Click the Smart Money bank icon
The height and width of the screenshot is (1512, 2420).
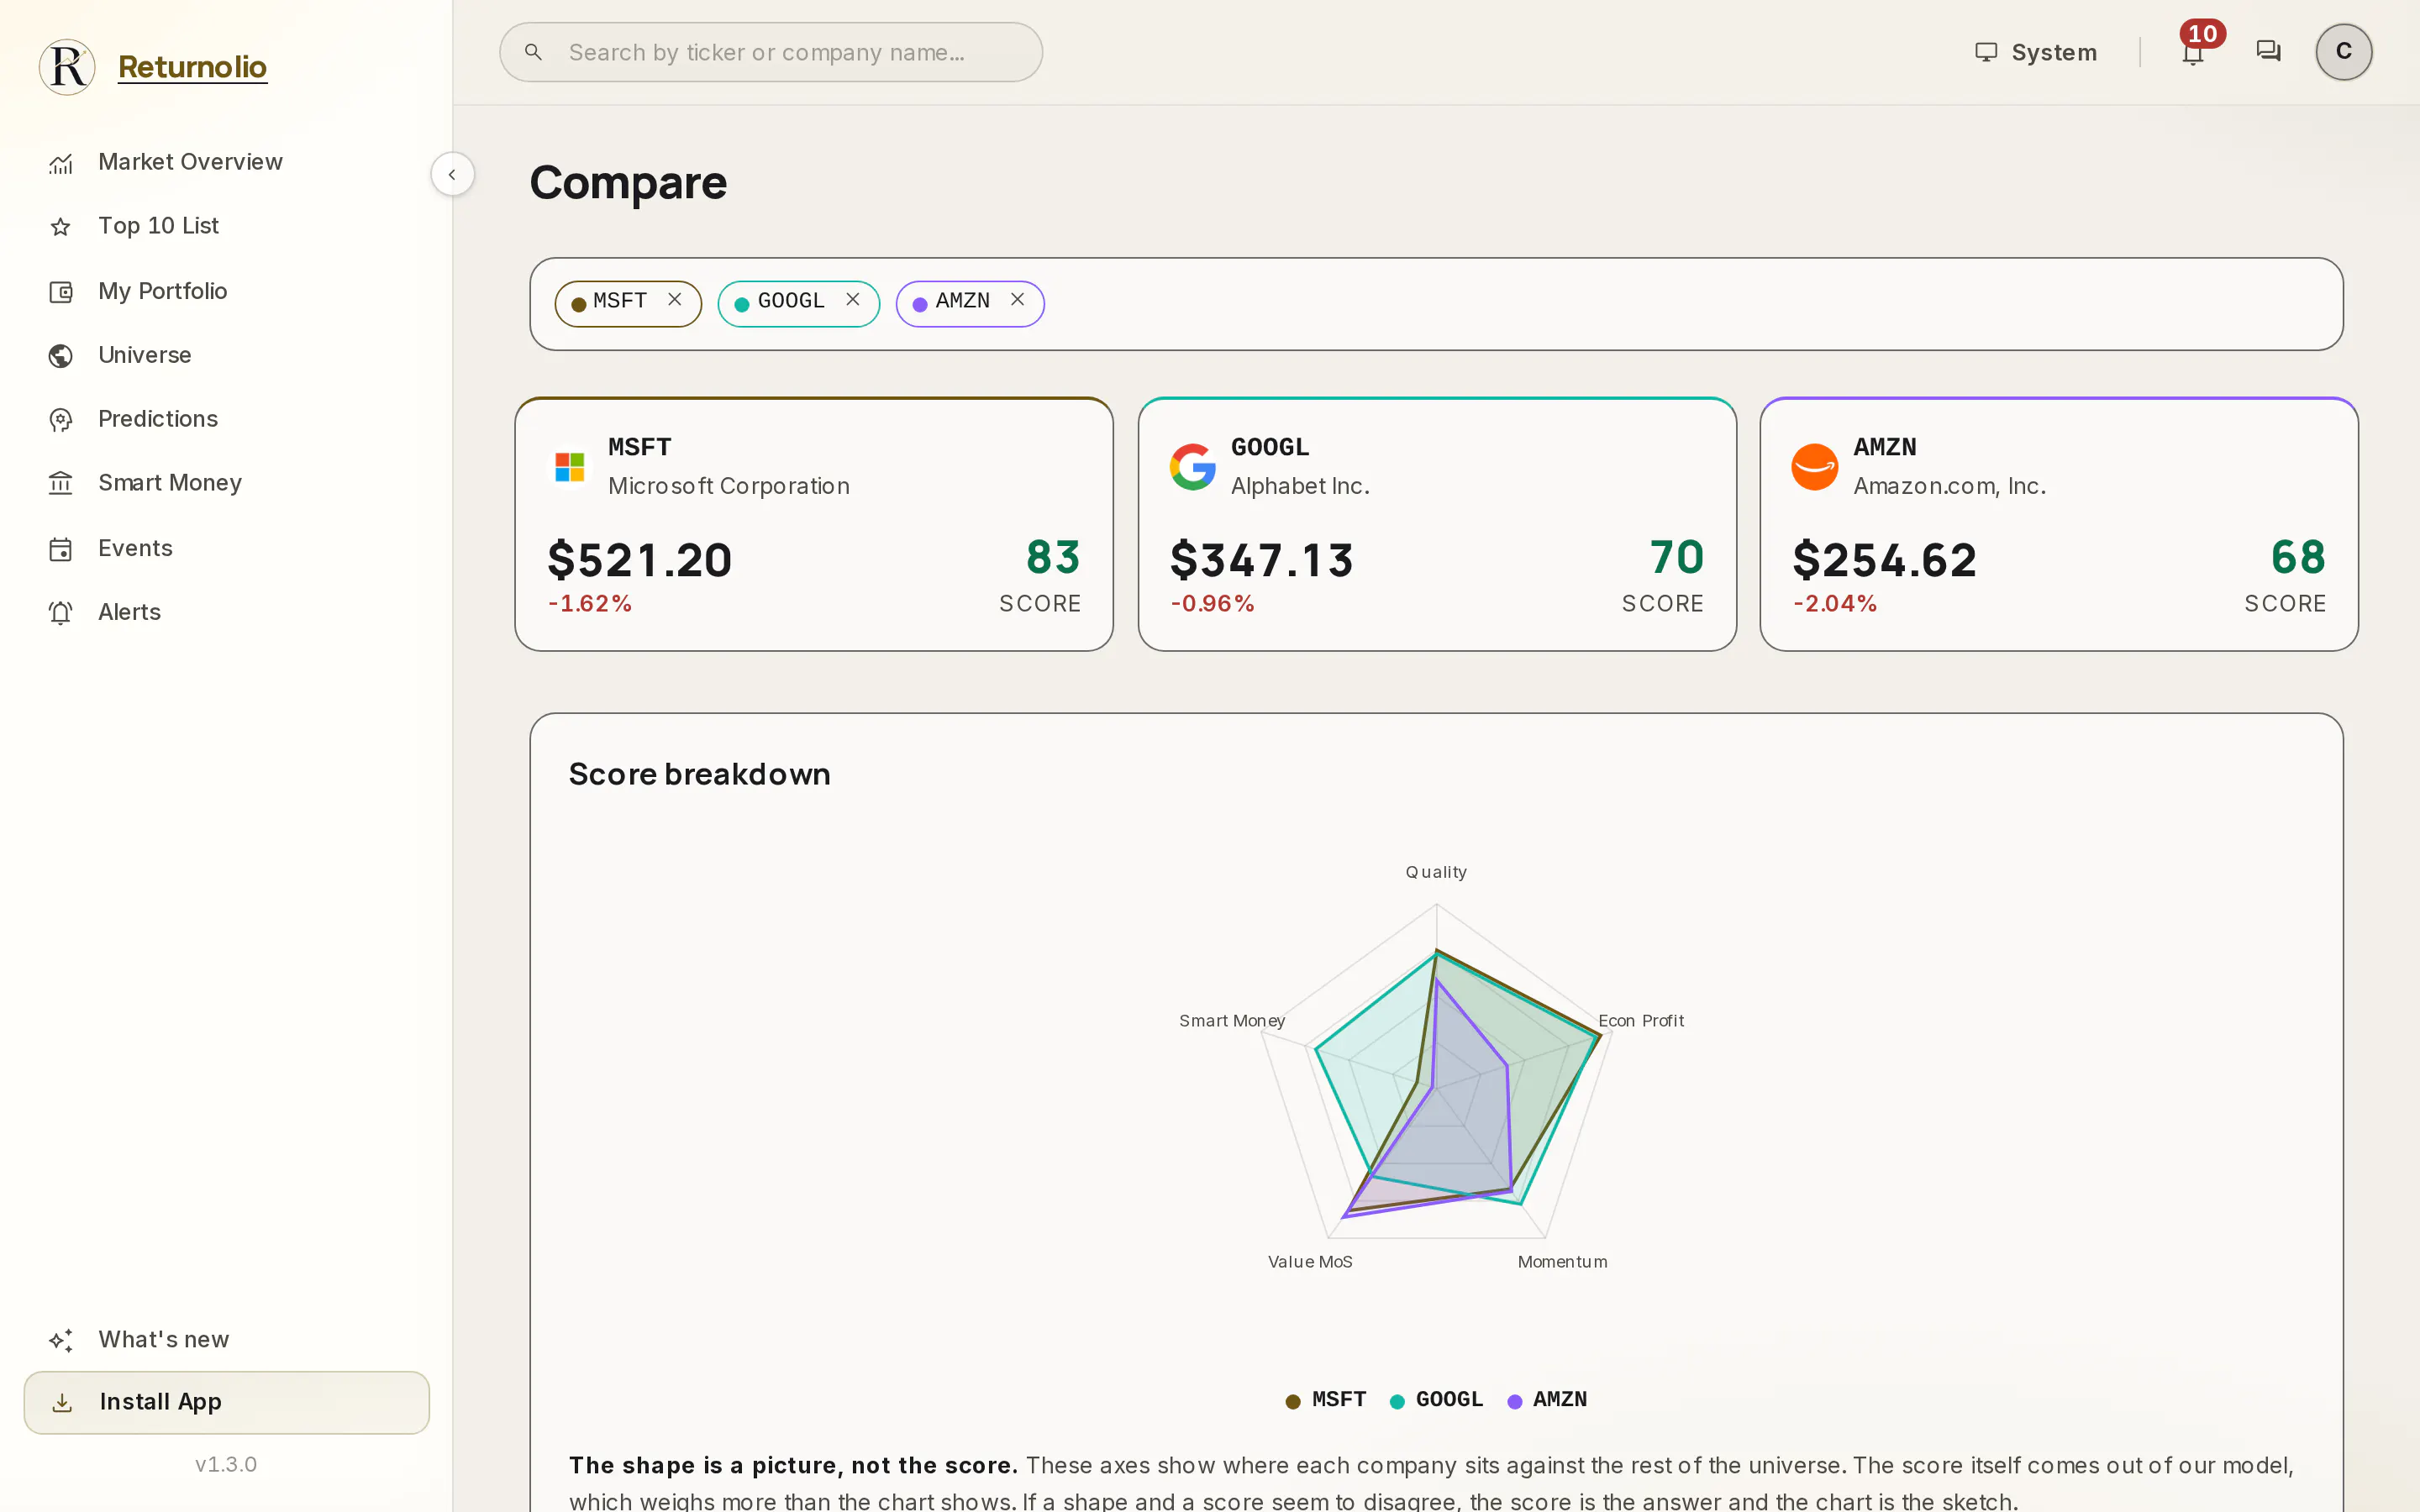(x=61, y=484)
